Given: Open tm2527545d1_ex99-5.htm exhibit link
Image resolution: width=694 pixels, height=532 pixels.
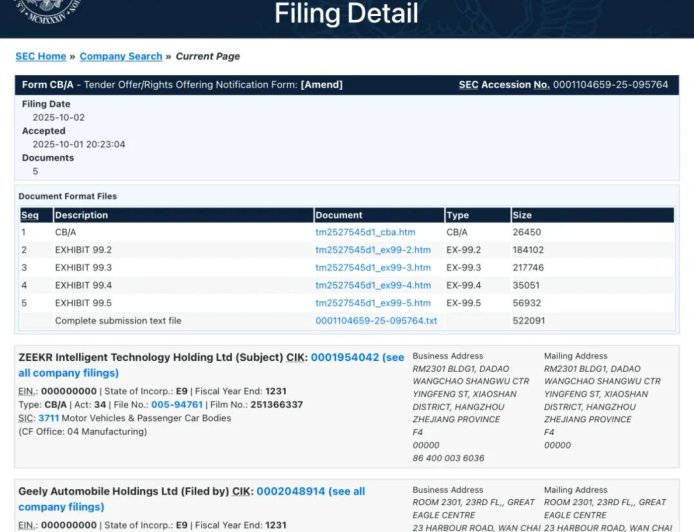Looking at the screenshot, I should [x=373, y=303].
